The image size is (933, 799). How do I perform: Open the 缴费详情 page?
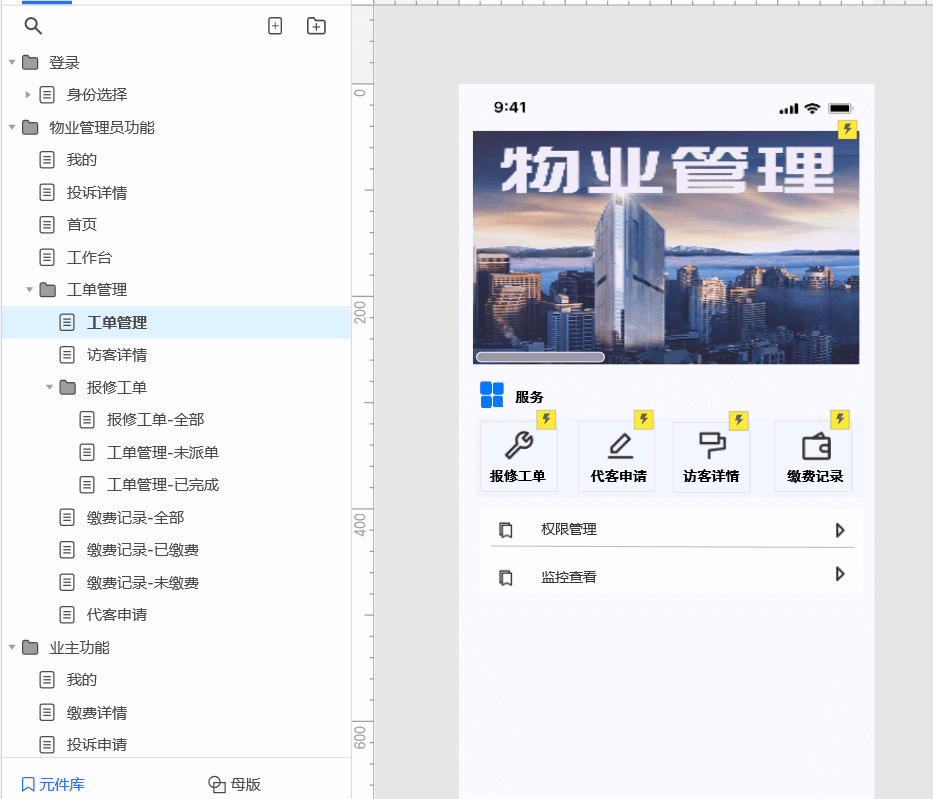click(x=97, y=712)
